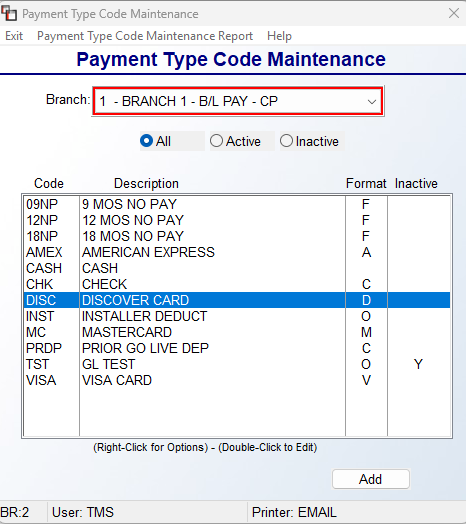Select the AMEX American Express row
The image size is (466, 524).
point(237,252)
